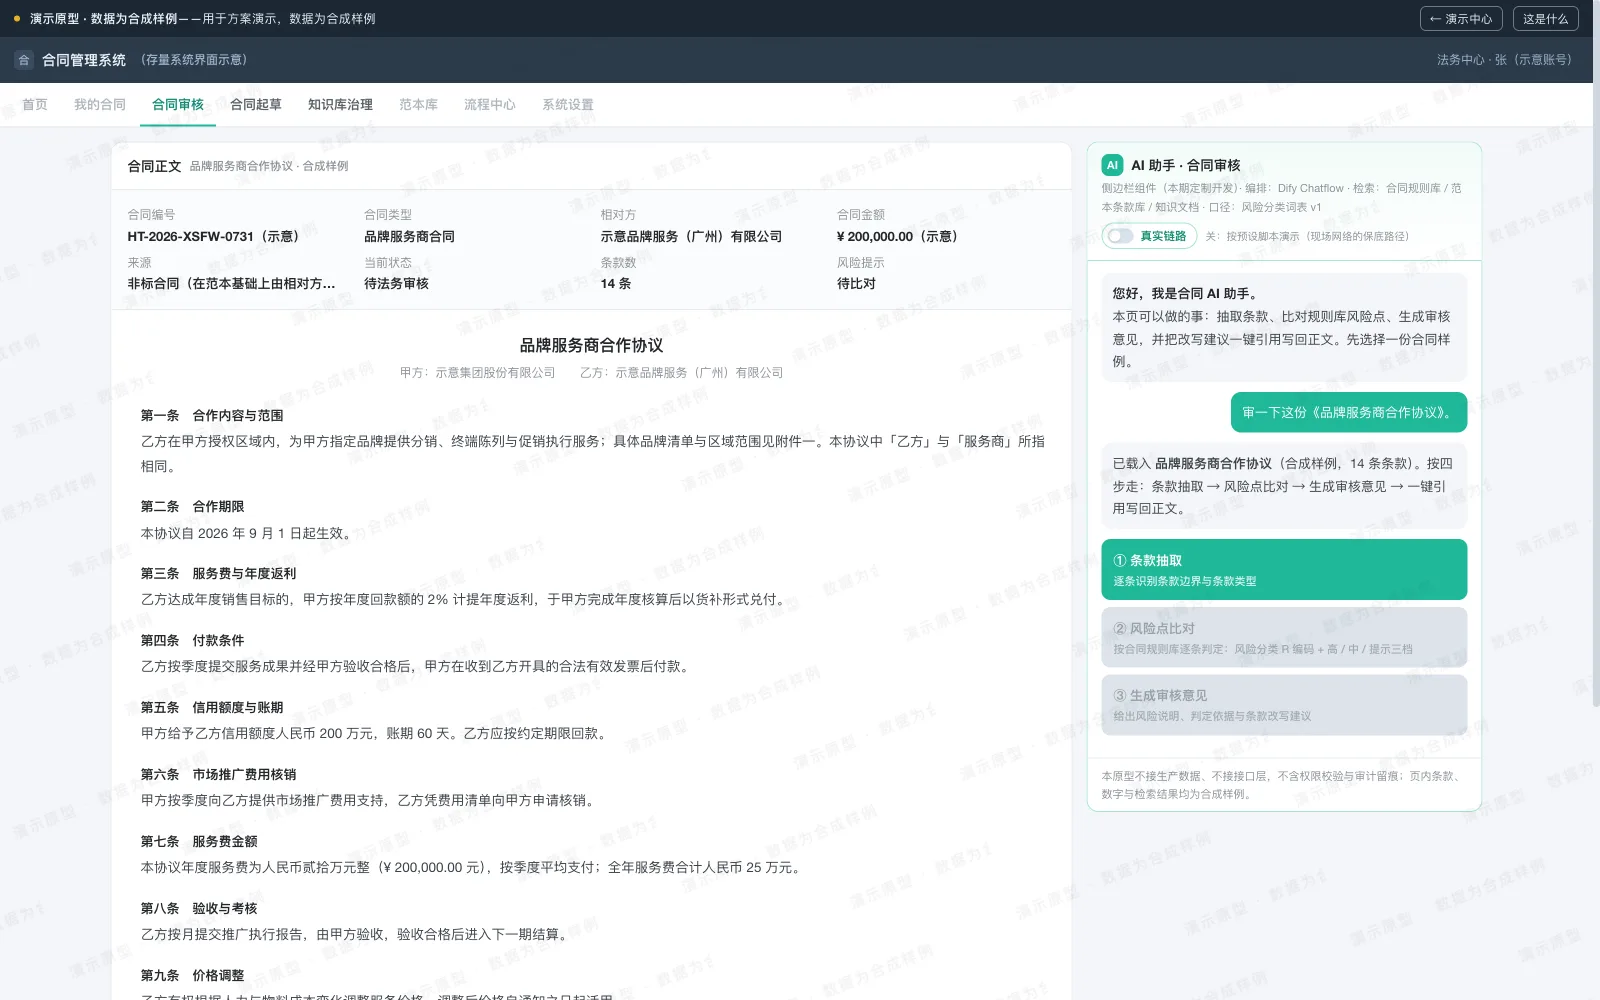This screenshot has width=1600, height=1000.
Task: Click the 合同管理系统 title text
Action: pos(84,60)
